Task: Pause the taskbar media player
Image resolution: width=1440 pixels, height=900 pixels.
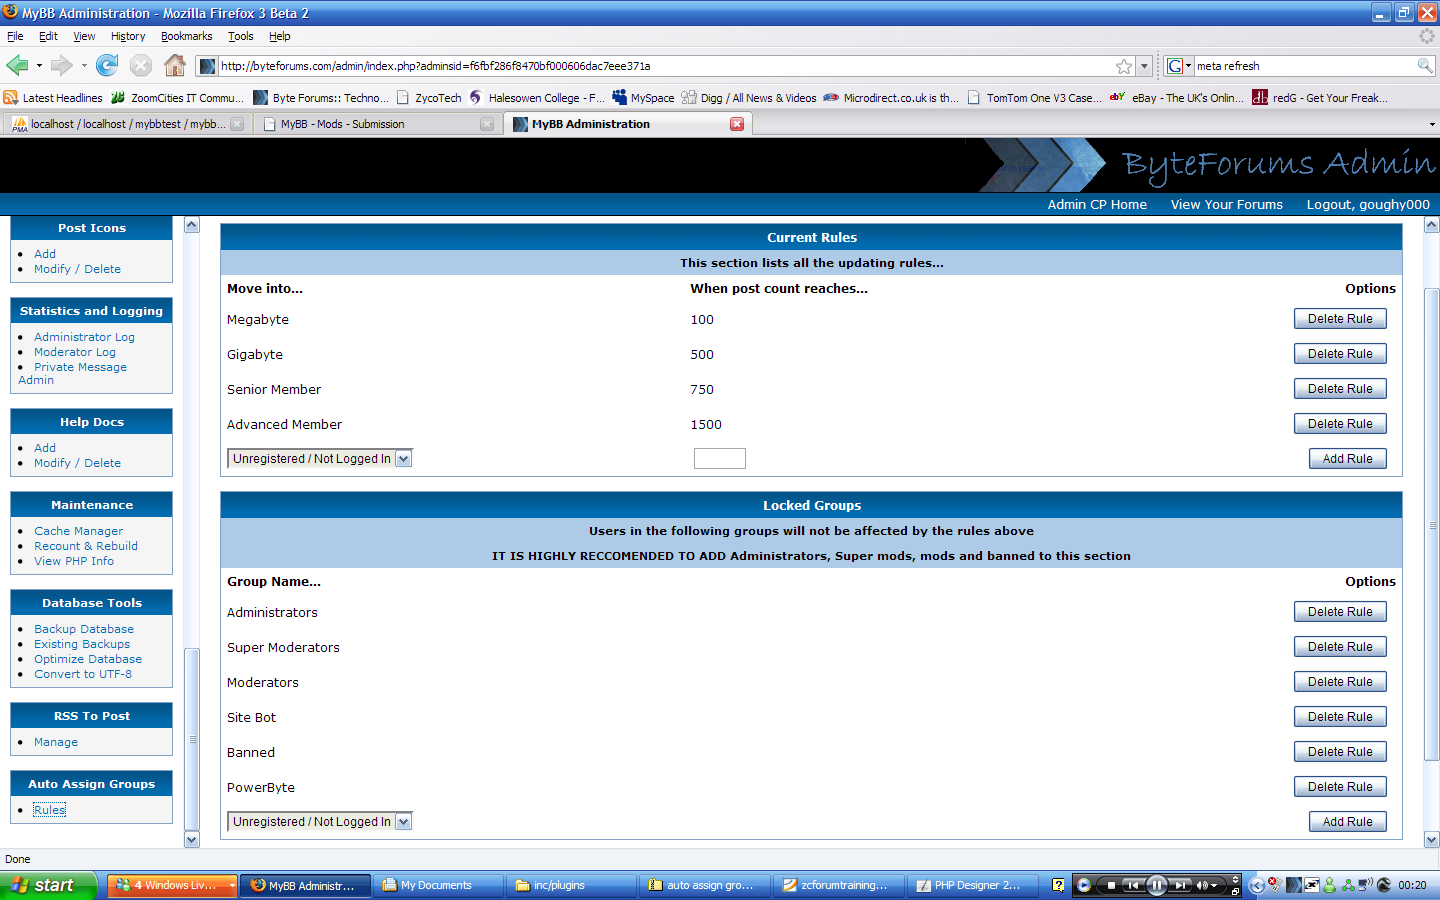Action: [x=1156, y=885]
